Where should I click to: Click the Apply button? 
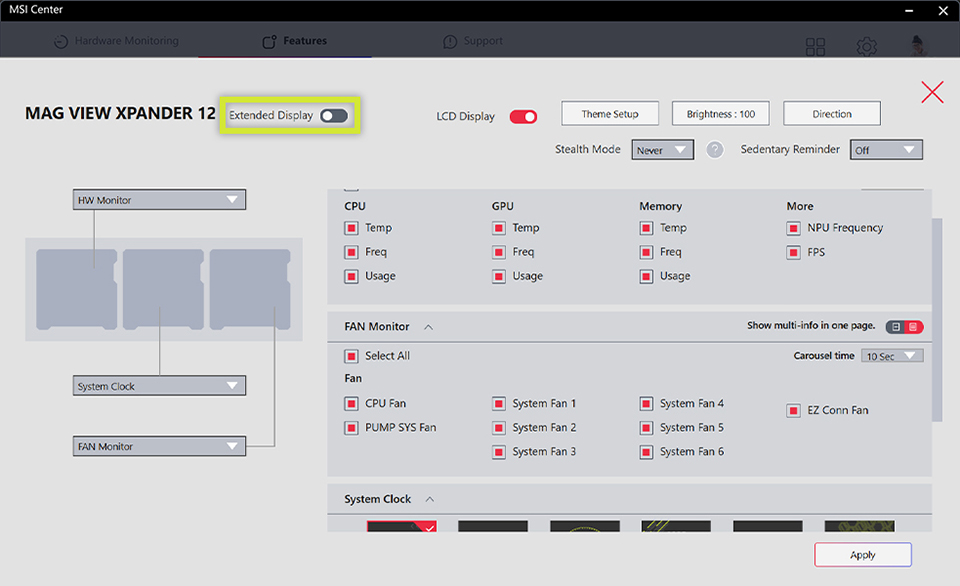[x=863, y=555]
